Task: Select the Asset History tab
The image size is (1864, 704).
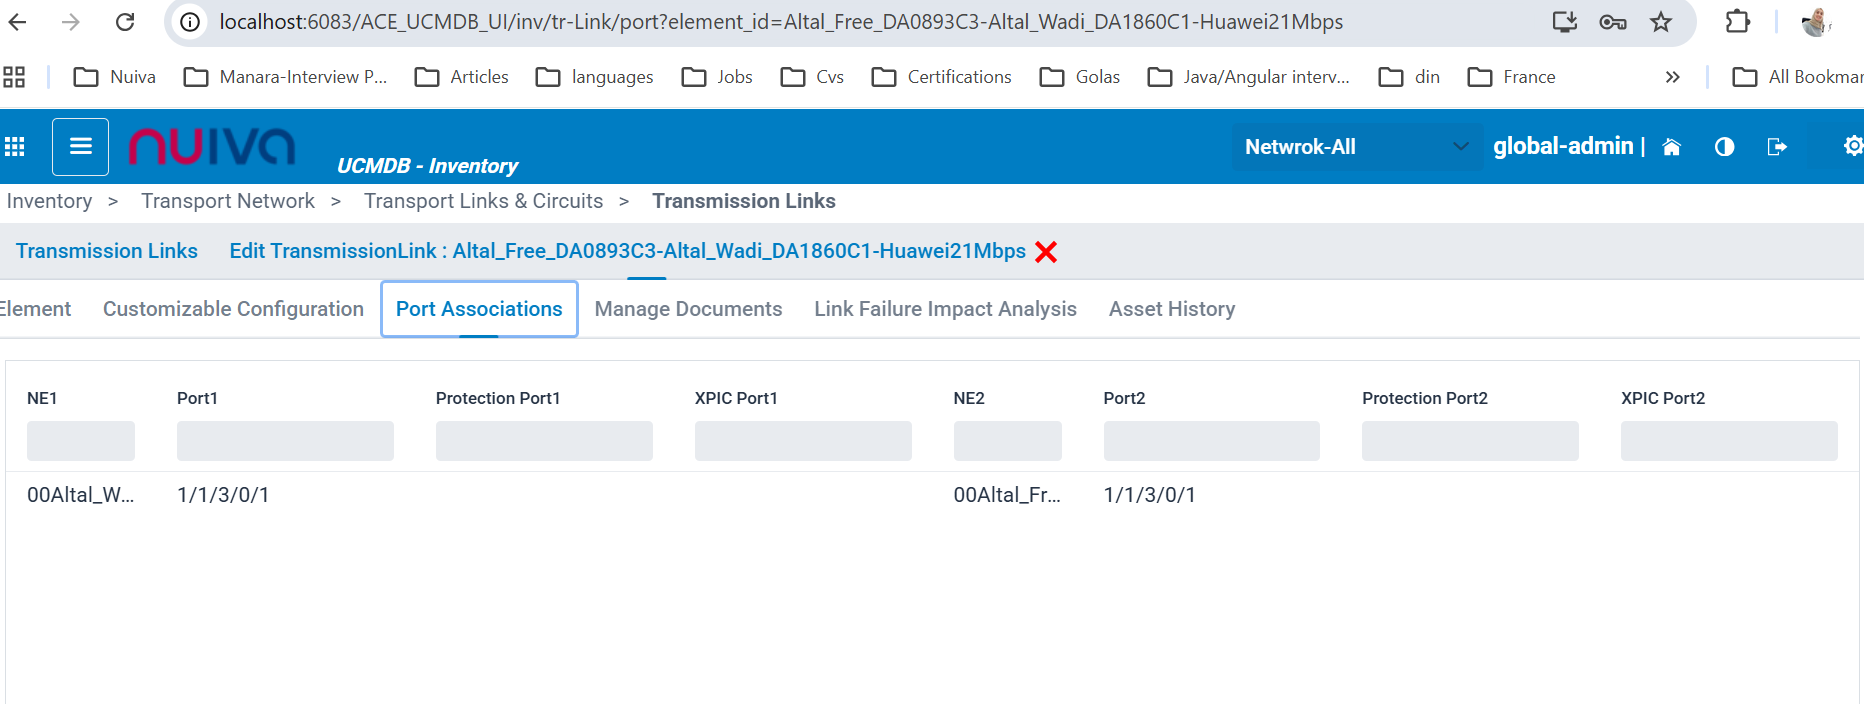Action: pos(1171,309)
